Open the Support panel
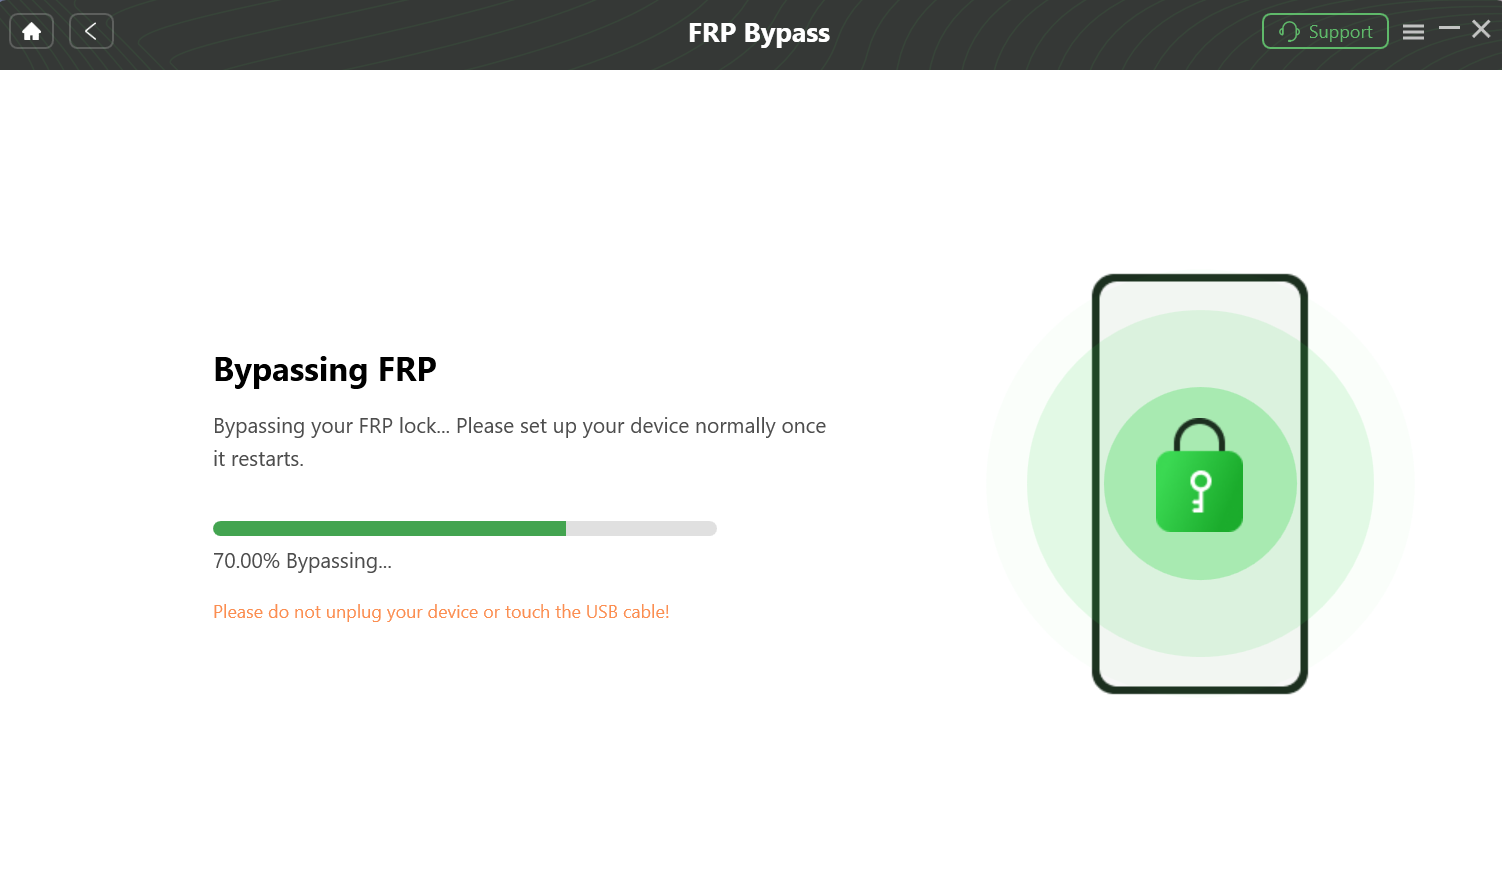1502x893 pixels. (x=1325, y=31)
